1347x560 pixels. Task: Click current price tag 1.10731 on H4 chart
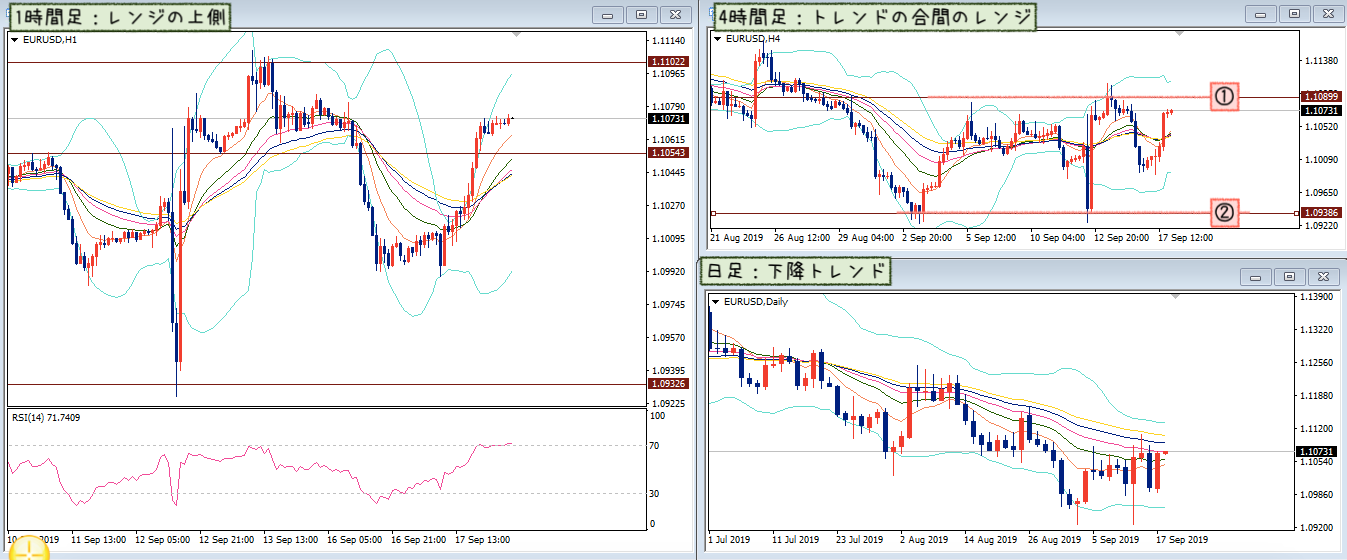click(x=1323, y=110)
